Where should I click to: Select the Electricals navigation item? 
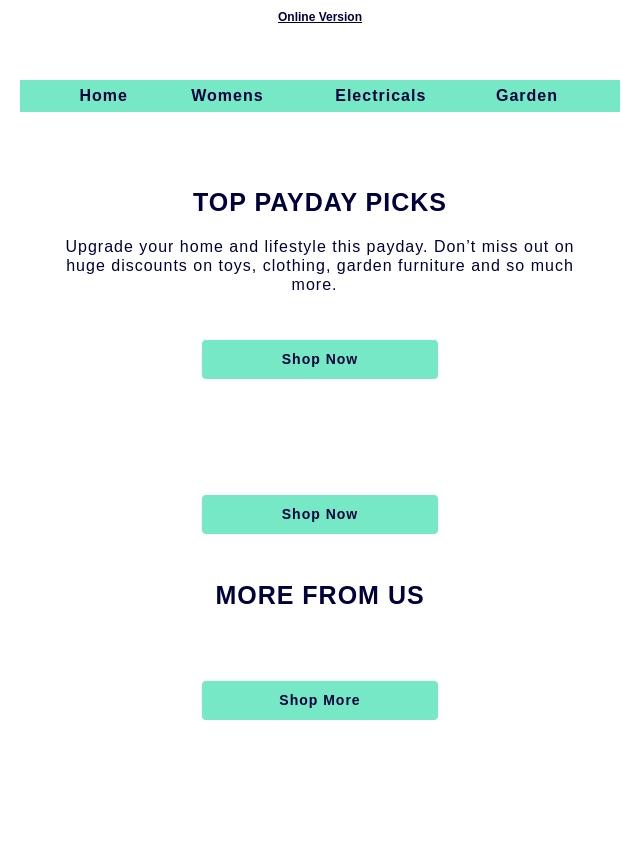[380, 95]
